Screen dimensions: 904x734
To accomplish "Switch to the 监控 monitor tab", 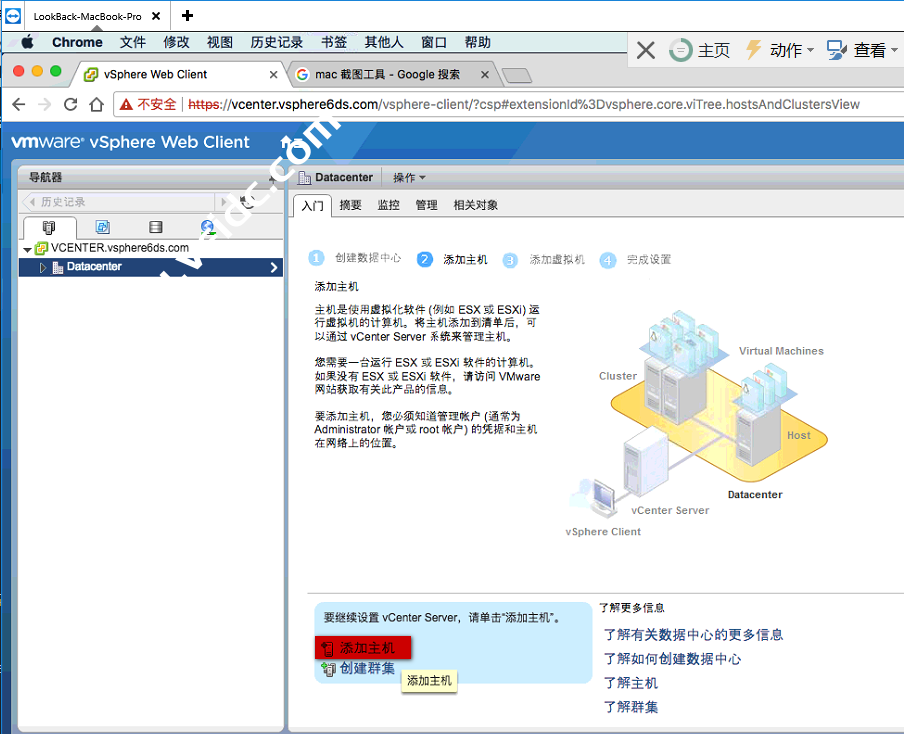I will coord(388,205).
